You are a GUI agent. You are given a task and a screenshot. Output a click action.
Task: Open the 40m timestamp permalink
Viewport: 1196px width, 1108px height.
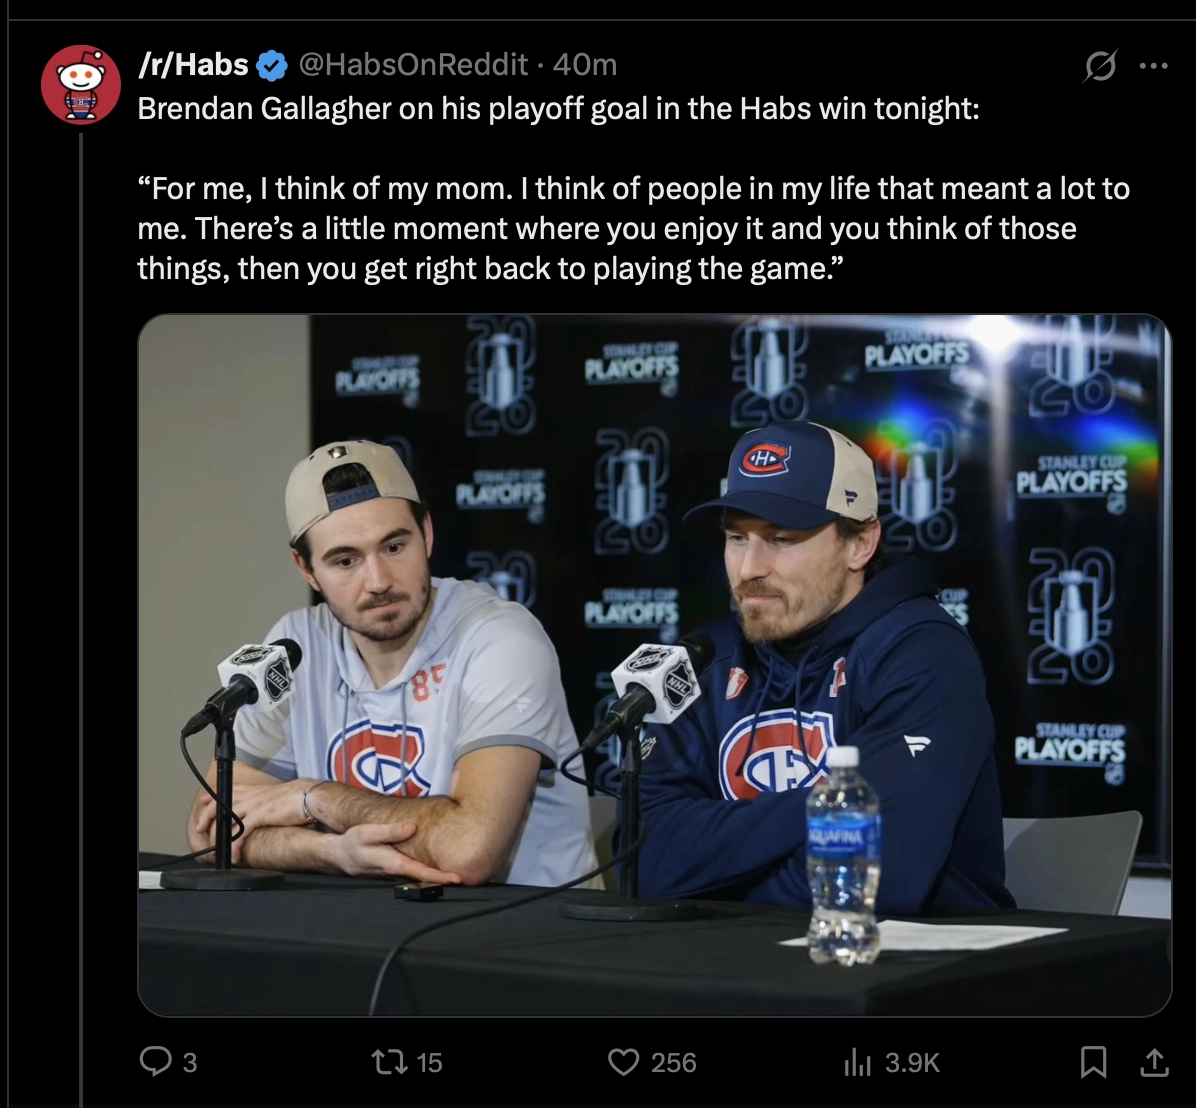584,65
